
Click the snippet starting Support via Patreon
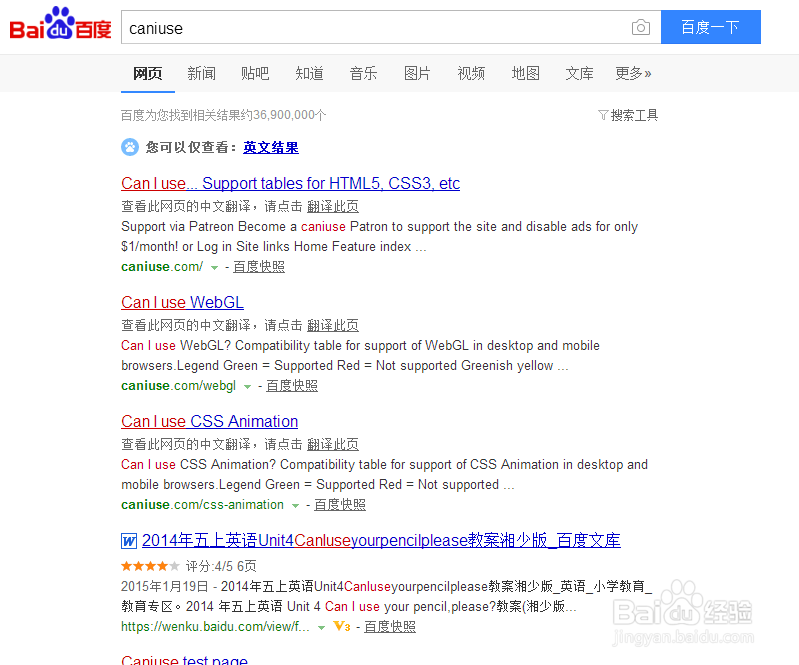(380, 236)
